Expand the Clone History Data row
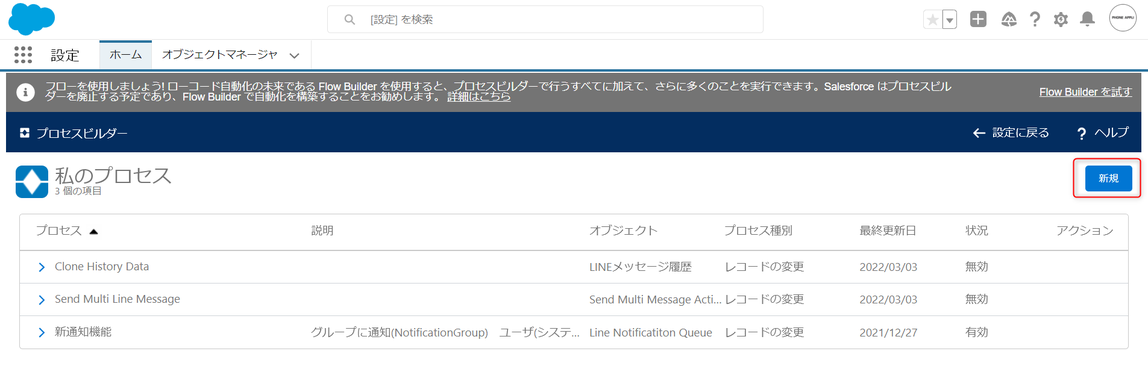Viewport: 1148px width, 366px height. (42, 267)
